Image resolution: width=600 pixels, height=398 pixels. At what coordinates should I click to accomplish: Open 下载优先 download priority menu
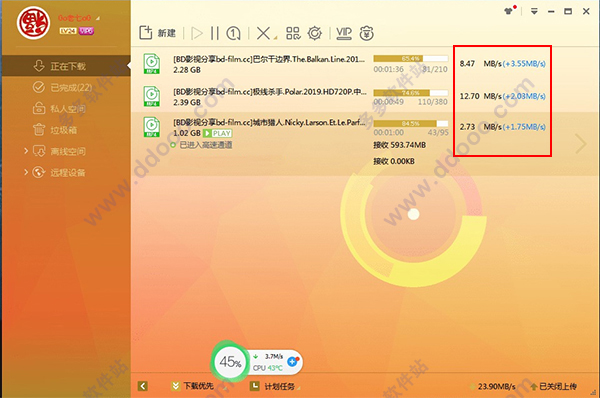[193, 386]
